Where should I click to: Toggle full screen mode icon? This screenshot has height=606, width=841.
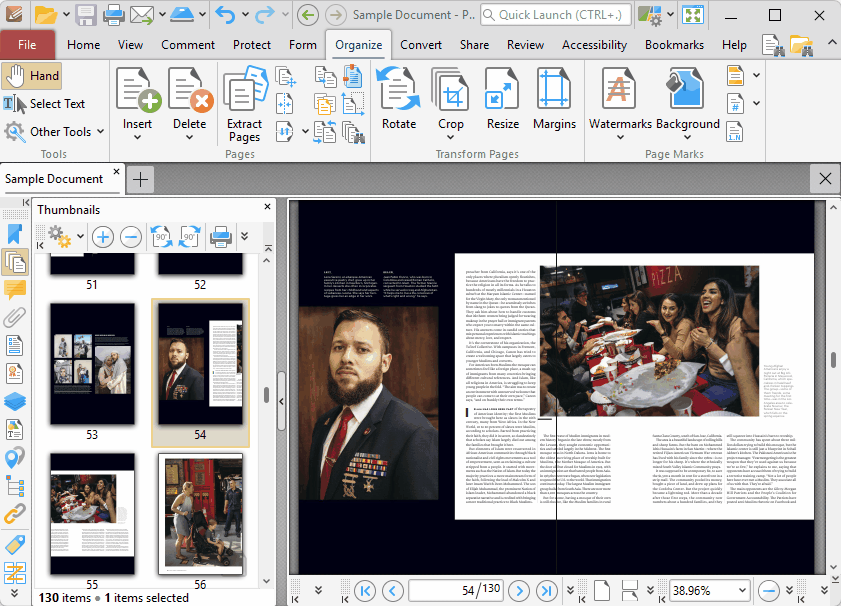click(x=692, y=15)
